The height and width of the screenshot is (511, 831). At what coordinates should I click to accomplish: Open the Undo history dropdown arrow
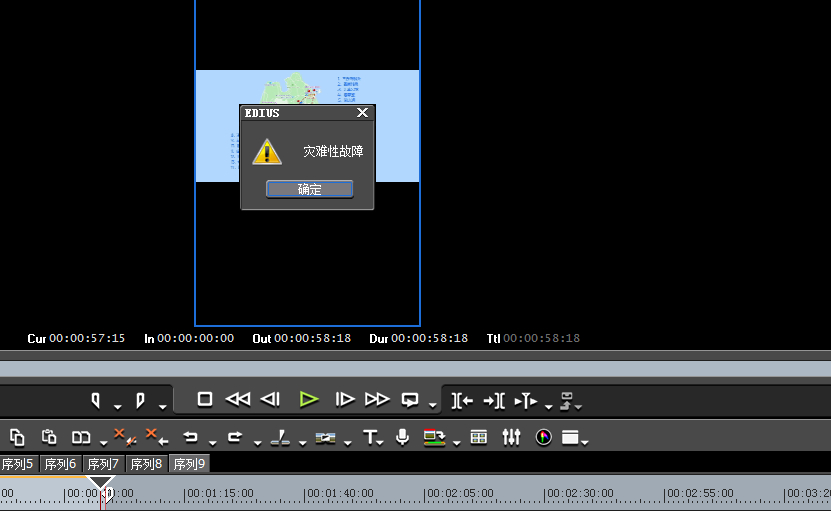tap(212, 443)
